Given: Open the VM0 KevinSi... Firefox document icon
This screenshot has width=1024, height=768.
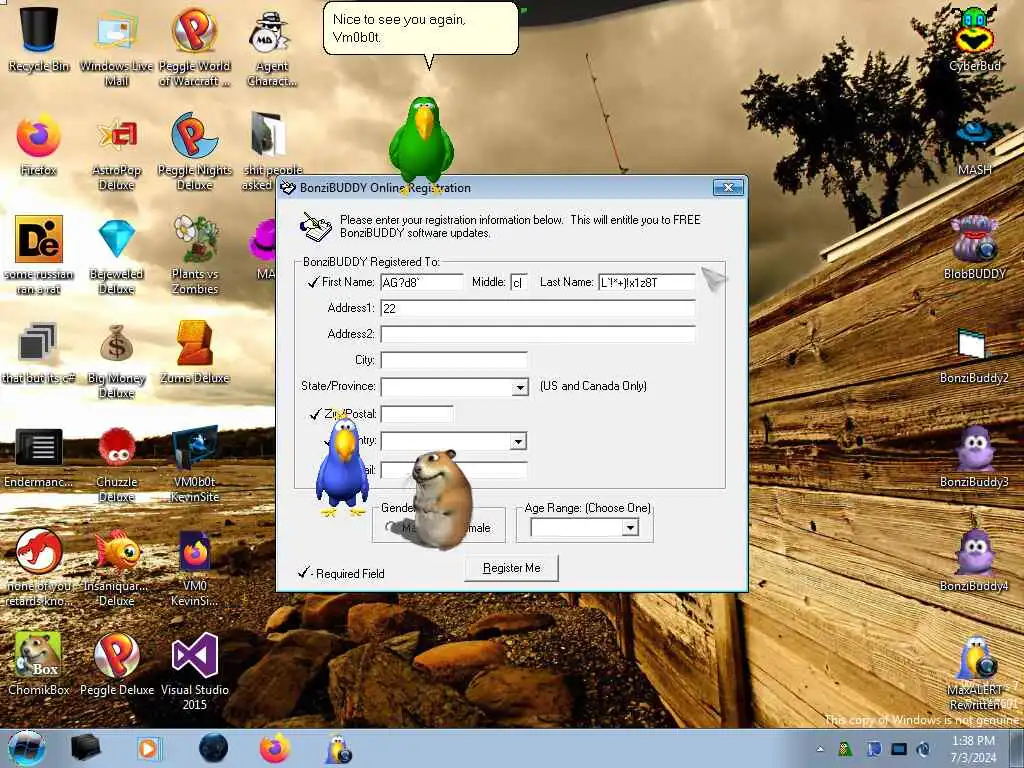Looking at the screenshot, I should click(x=195, y=568).
